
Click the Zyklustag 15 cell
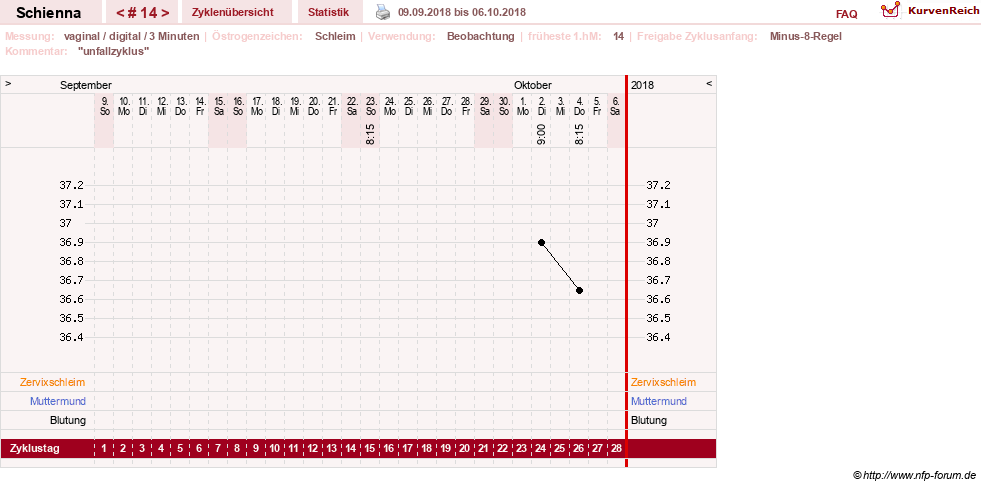(370, 448)
